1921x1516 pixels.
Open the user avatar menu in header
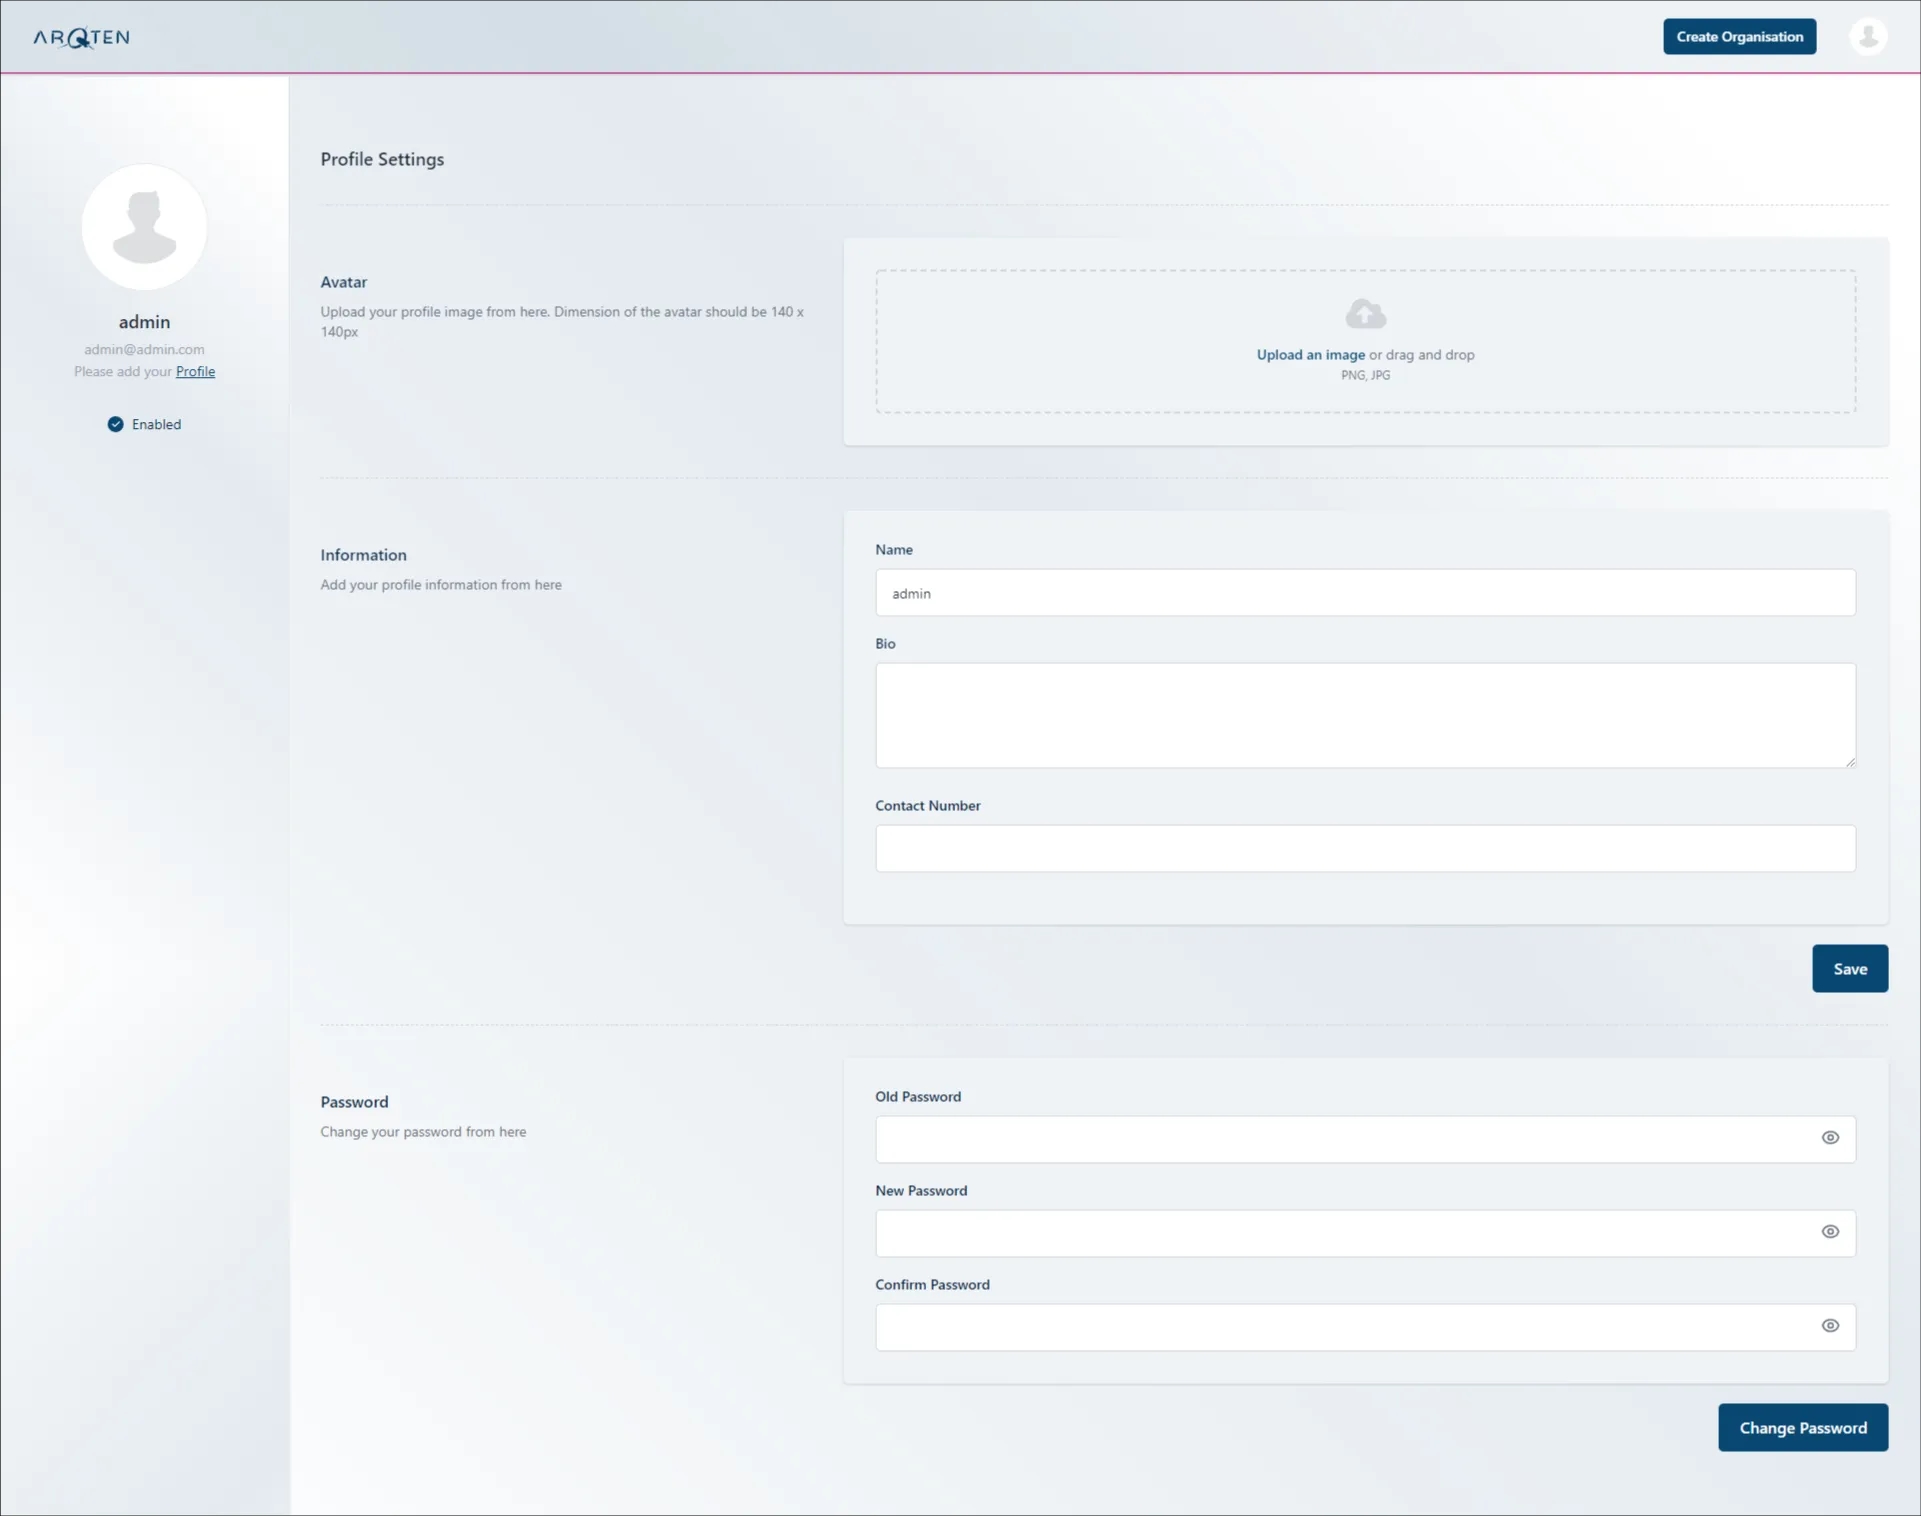click(1867, 37)
